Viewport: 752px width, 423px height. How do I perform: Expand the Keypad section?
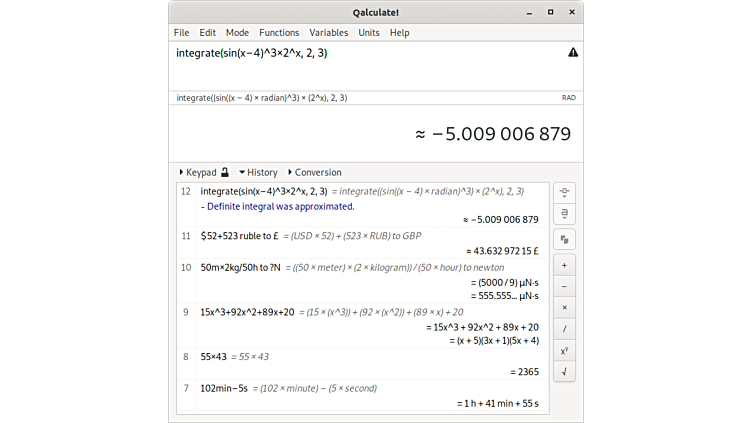point(200,172)
